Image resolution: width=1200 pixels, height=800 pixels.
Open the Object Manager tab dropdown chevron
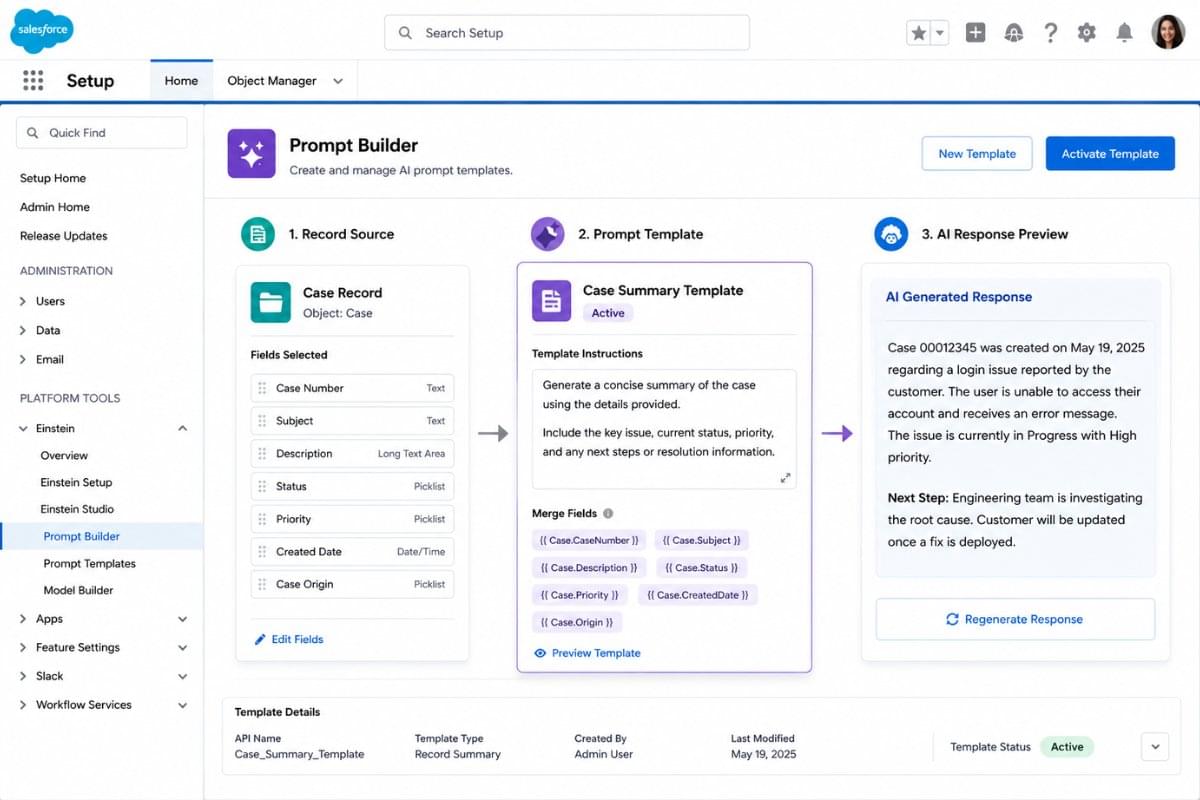(x=338, y=81)
